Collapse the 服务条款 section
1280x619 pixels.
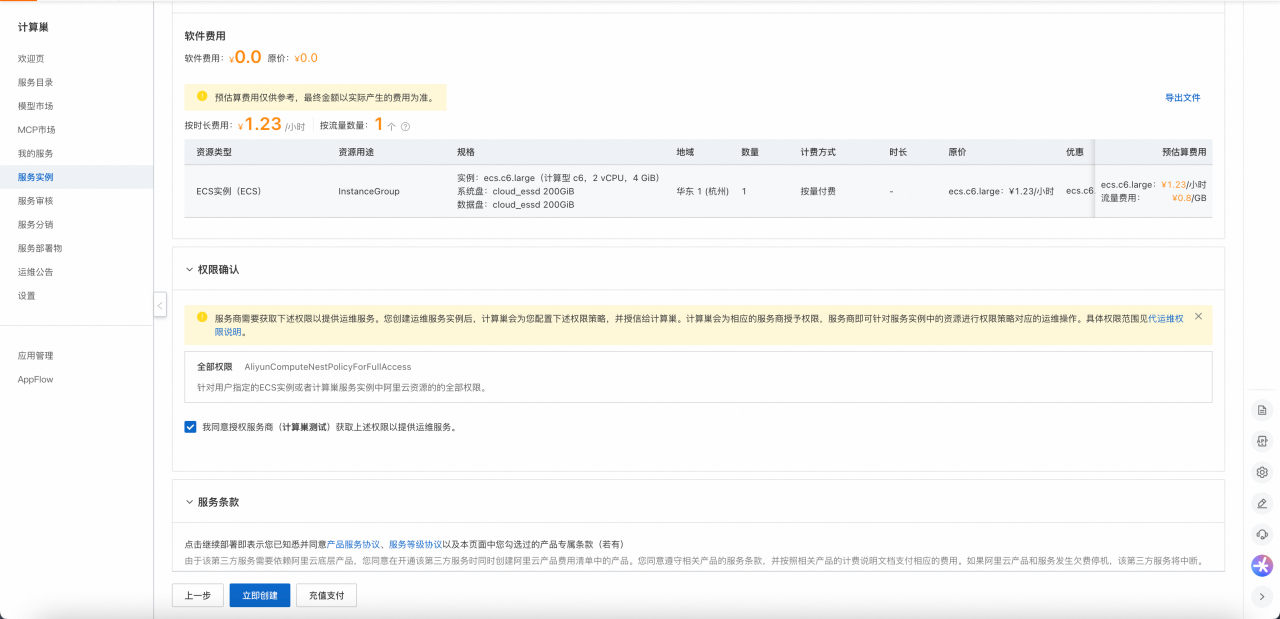189,502
